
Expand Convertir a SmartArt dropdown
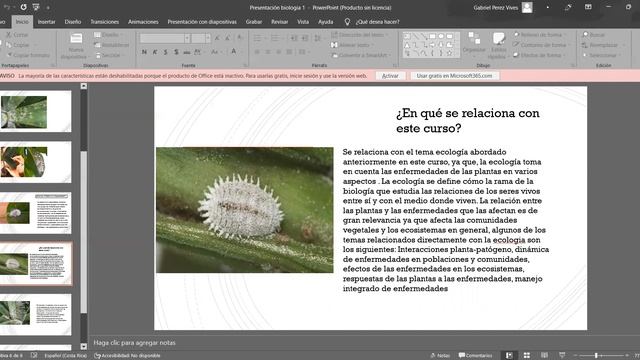pos(362,55)
